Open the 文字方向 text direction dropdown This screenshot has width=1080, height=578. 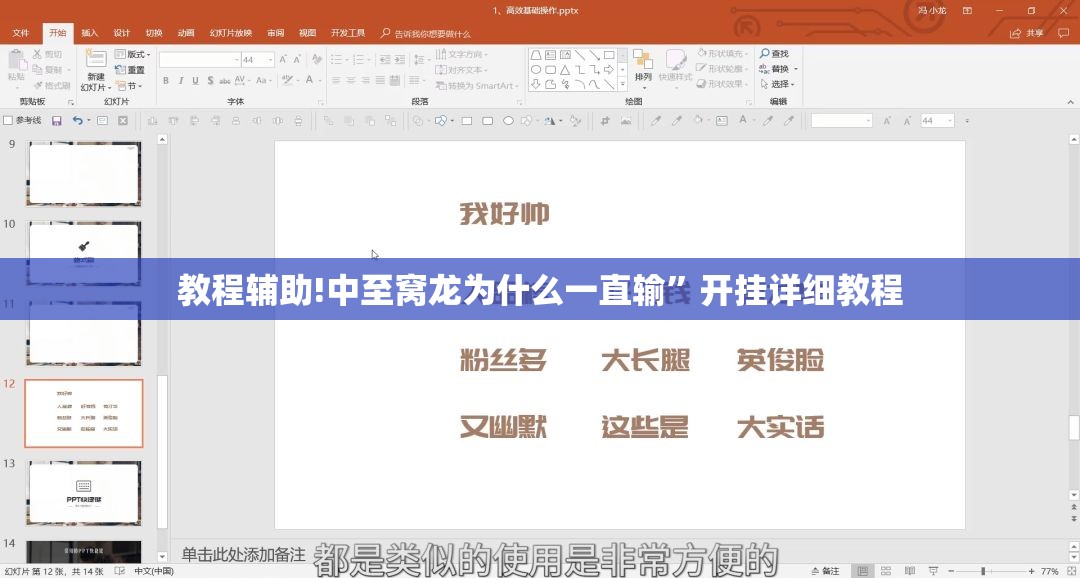click(x=461, y=54)
